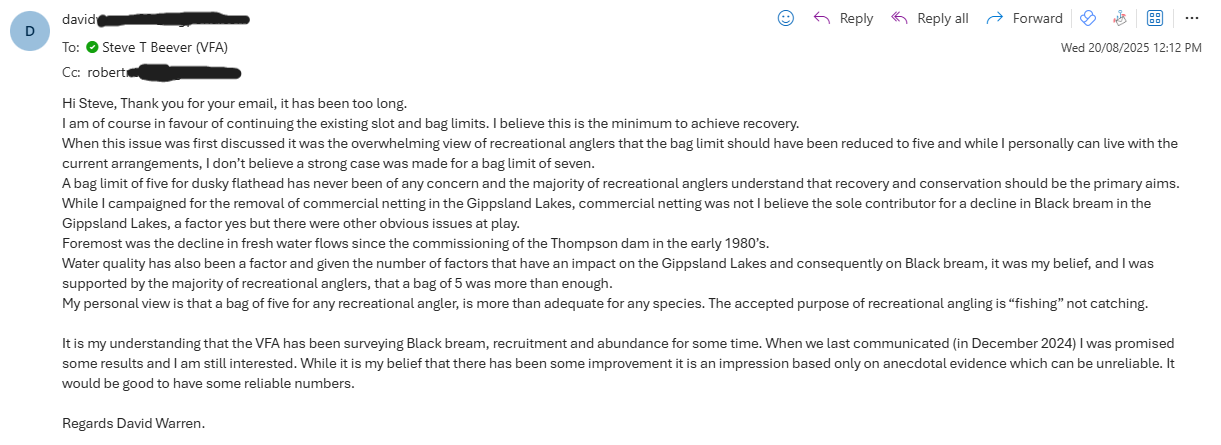Select the sender name starting with david
The height and width of the screenshot is (445, 1221).
tap(155, 19)
